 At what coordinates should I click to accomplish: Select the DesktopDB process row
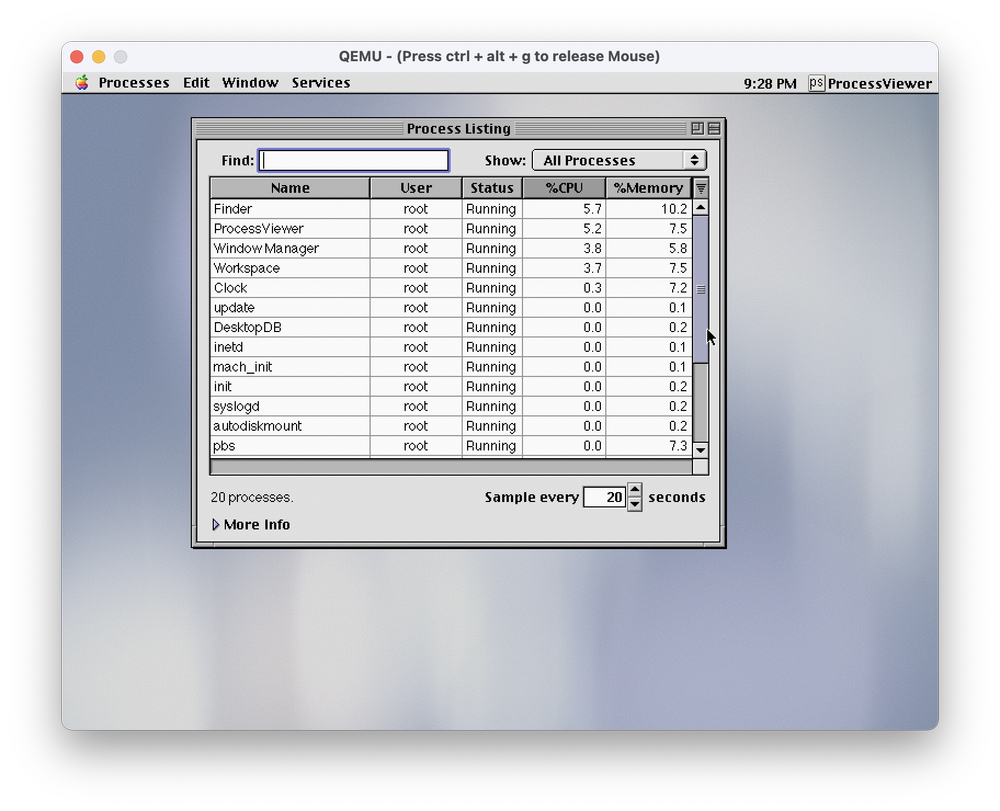[x=451, y=328]
